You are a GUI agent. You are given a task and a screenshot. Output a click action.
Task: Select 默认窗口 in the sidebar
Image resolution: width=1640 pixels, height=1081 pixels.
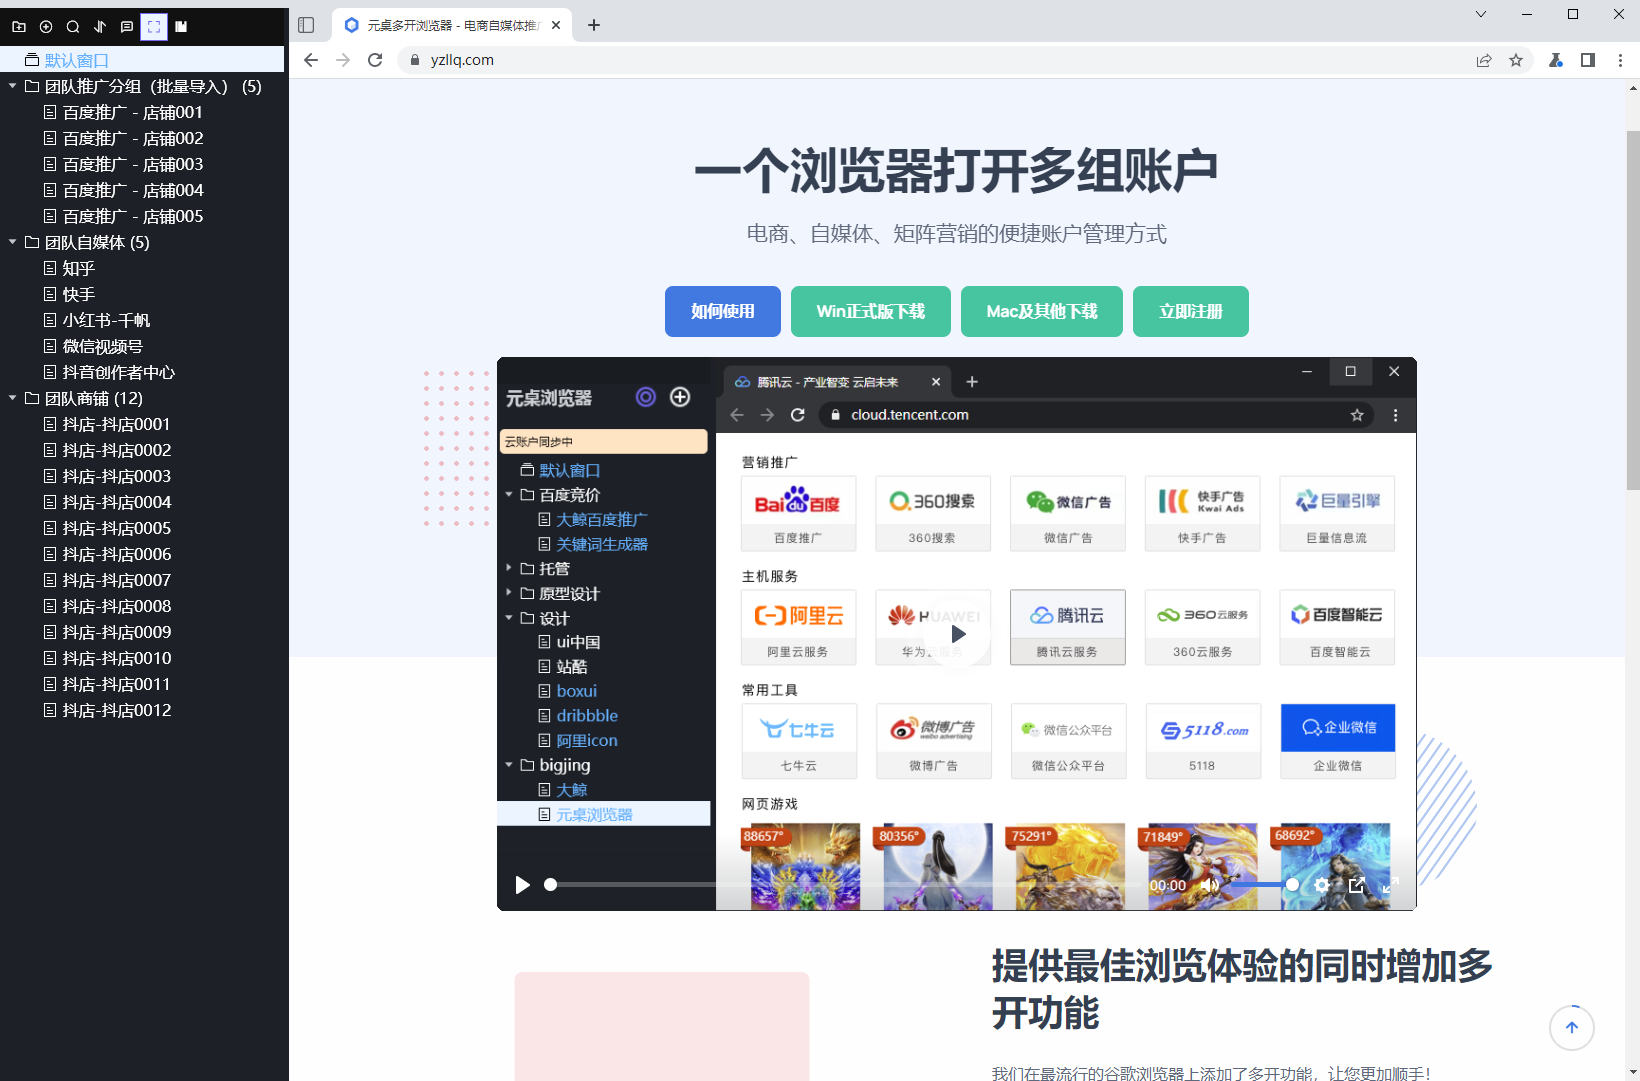142,60
